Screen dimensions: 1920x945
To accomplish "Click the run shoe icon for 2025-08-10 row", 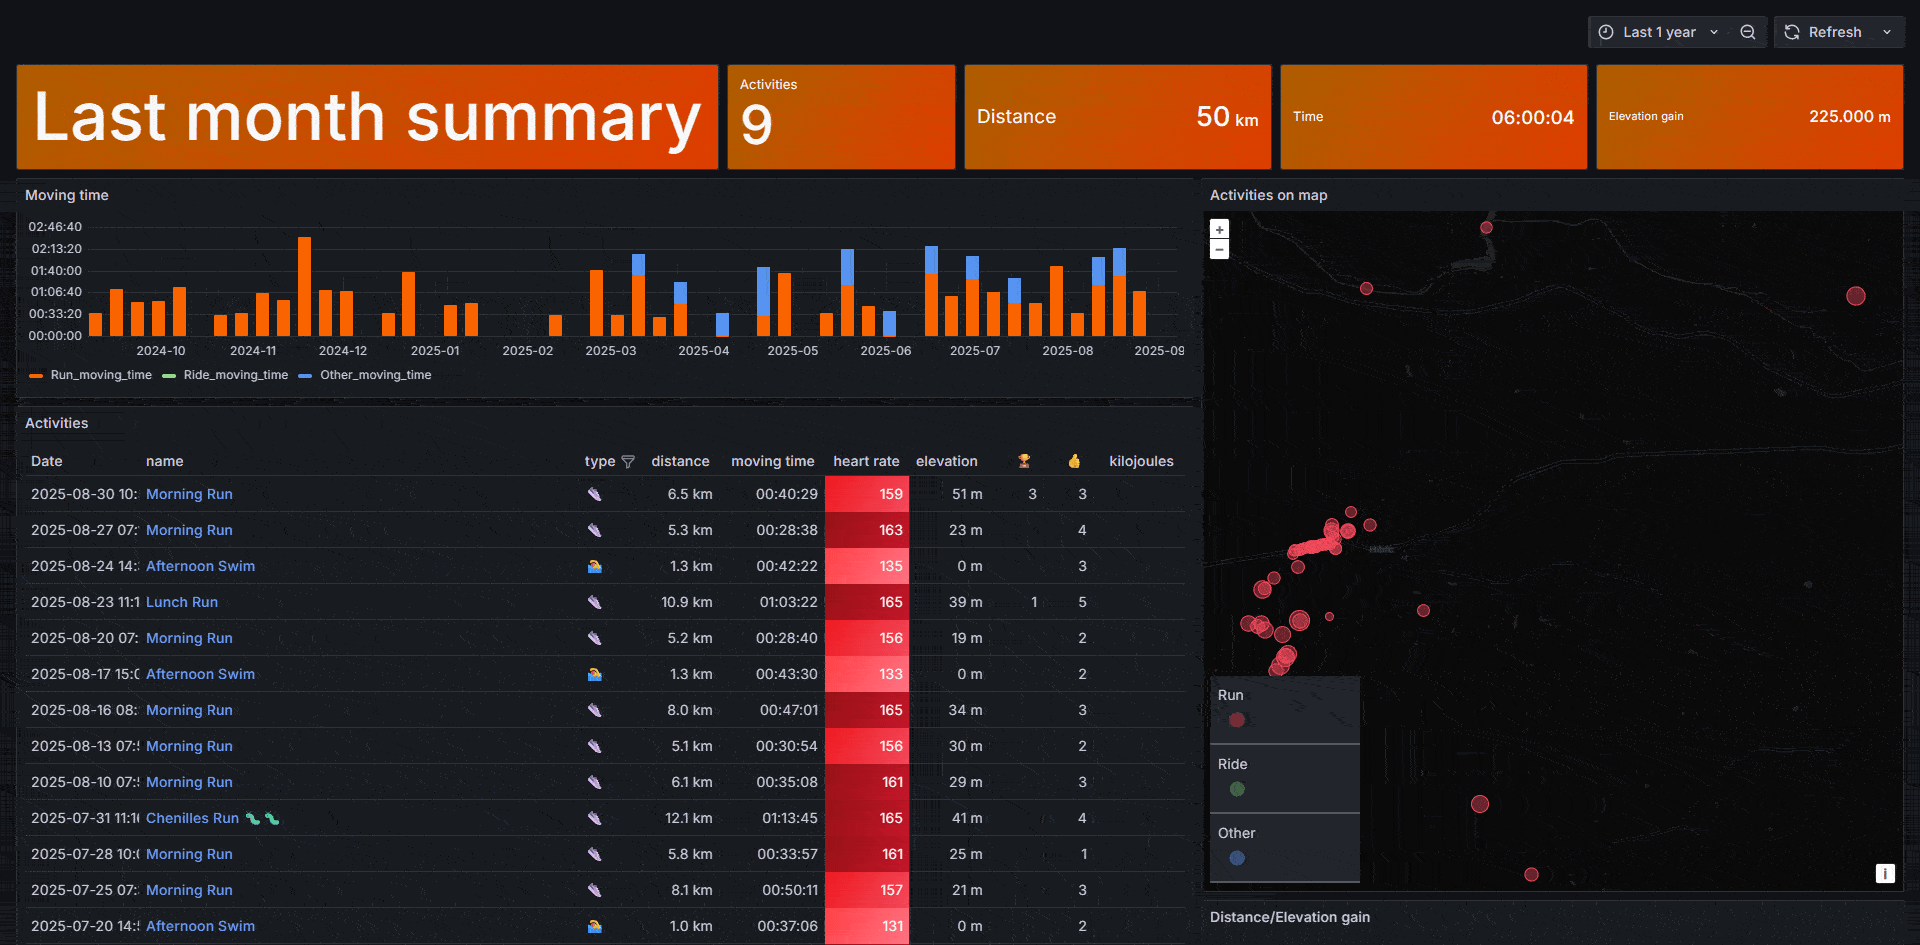I will (x=594, y=782).
